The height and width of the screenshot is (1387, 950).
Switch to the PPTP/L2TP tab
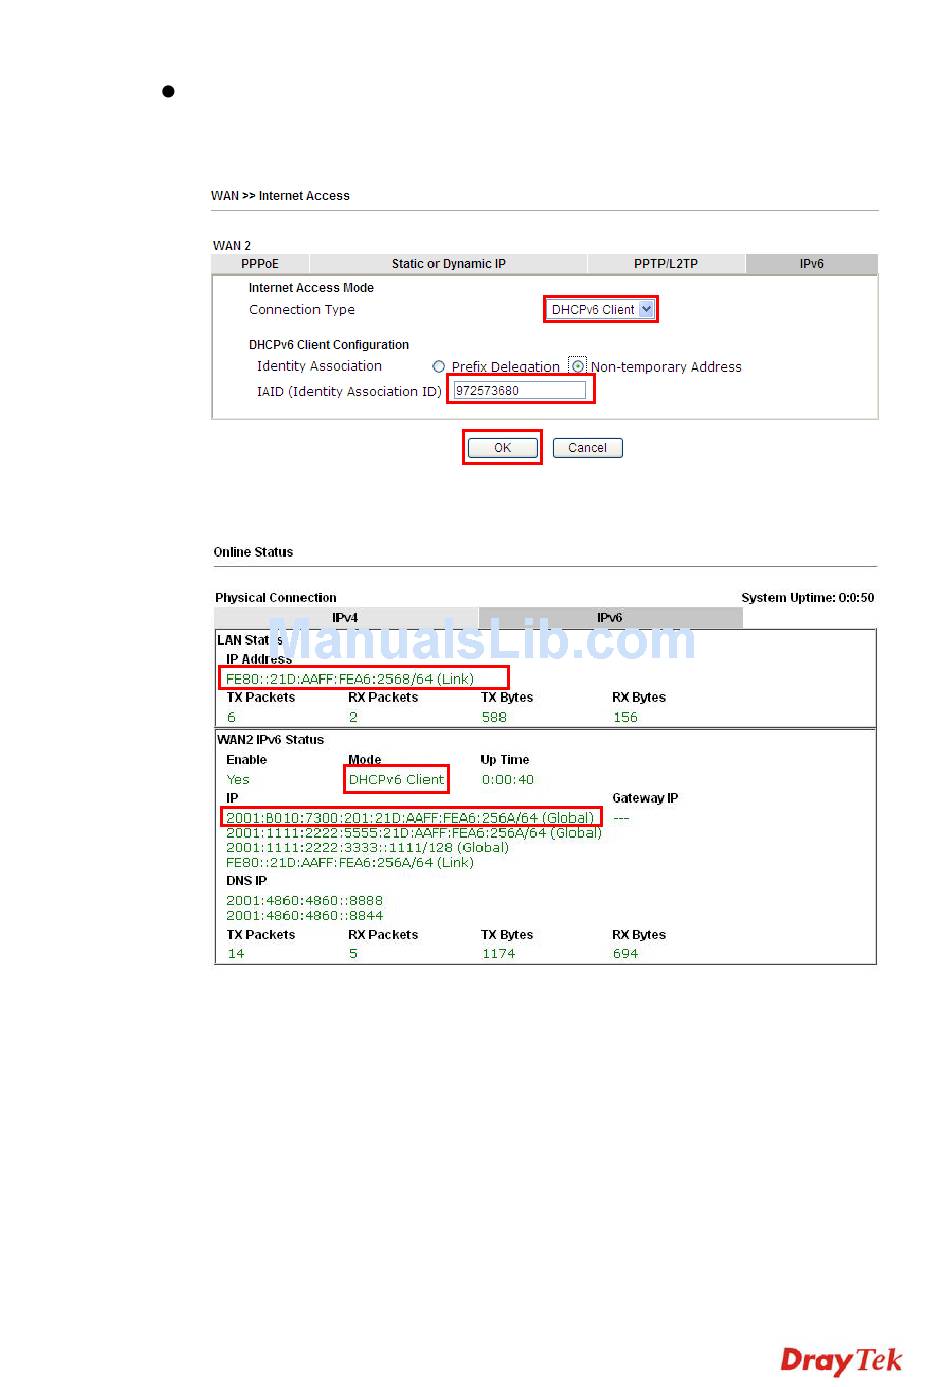[665, 264]
